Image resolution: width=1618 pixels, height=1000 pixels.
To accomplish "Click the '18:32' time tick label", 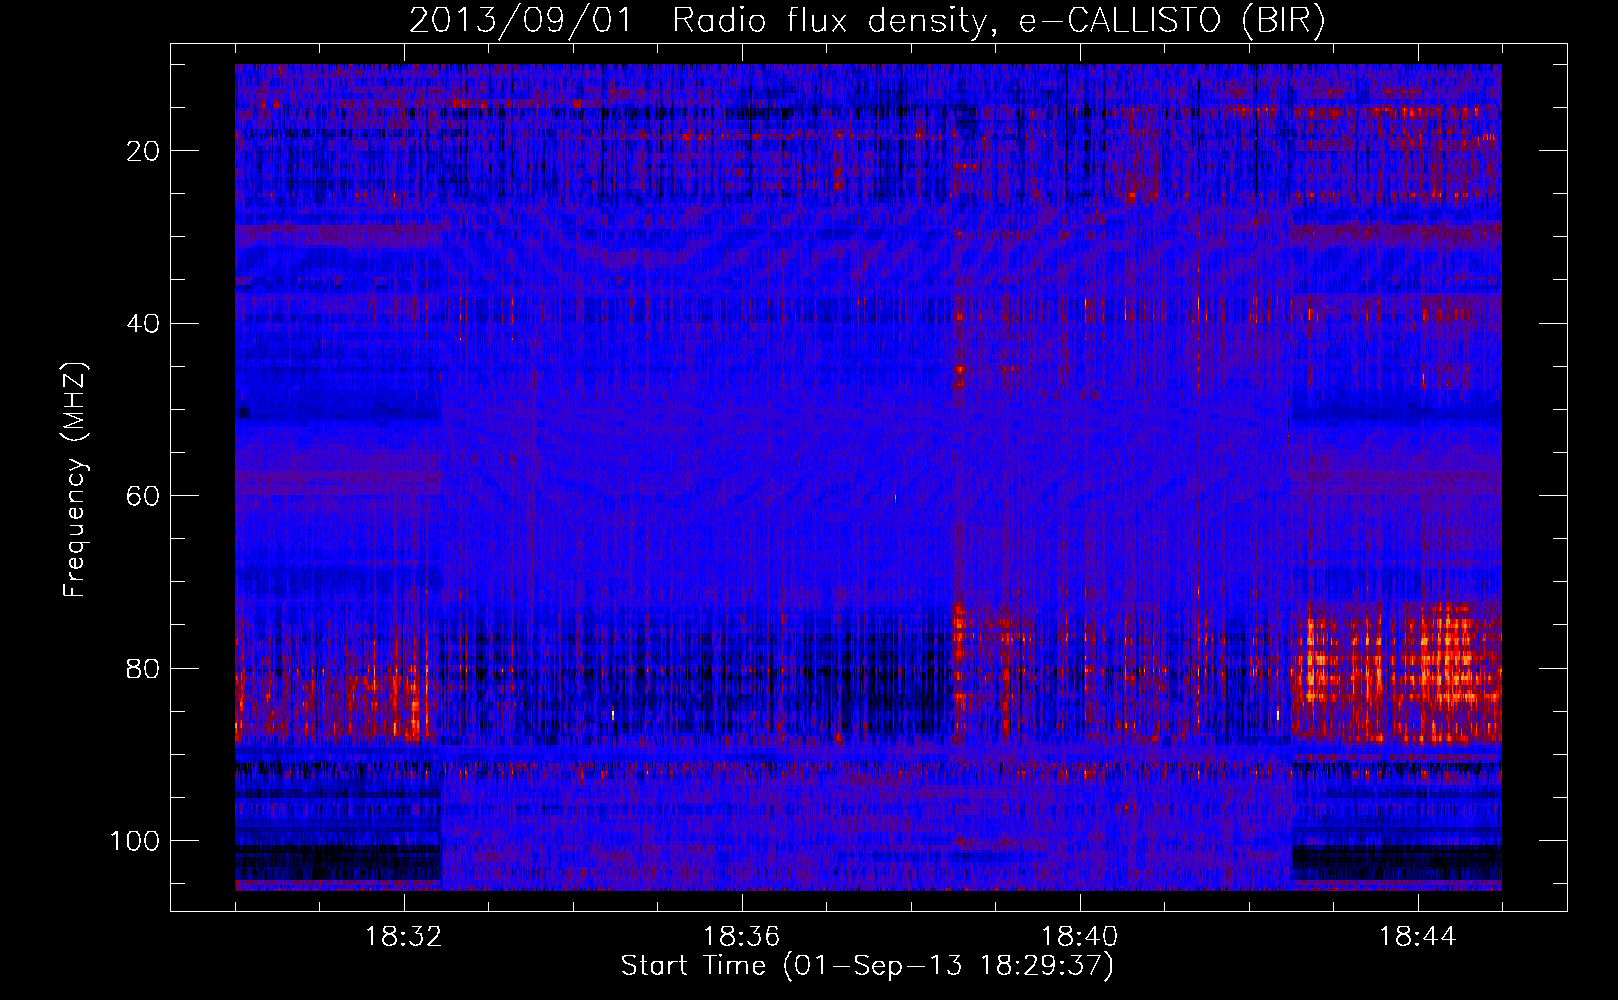I will pyautogui.click(x=404, y=937).
